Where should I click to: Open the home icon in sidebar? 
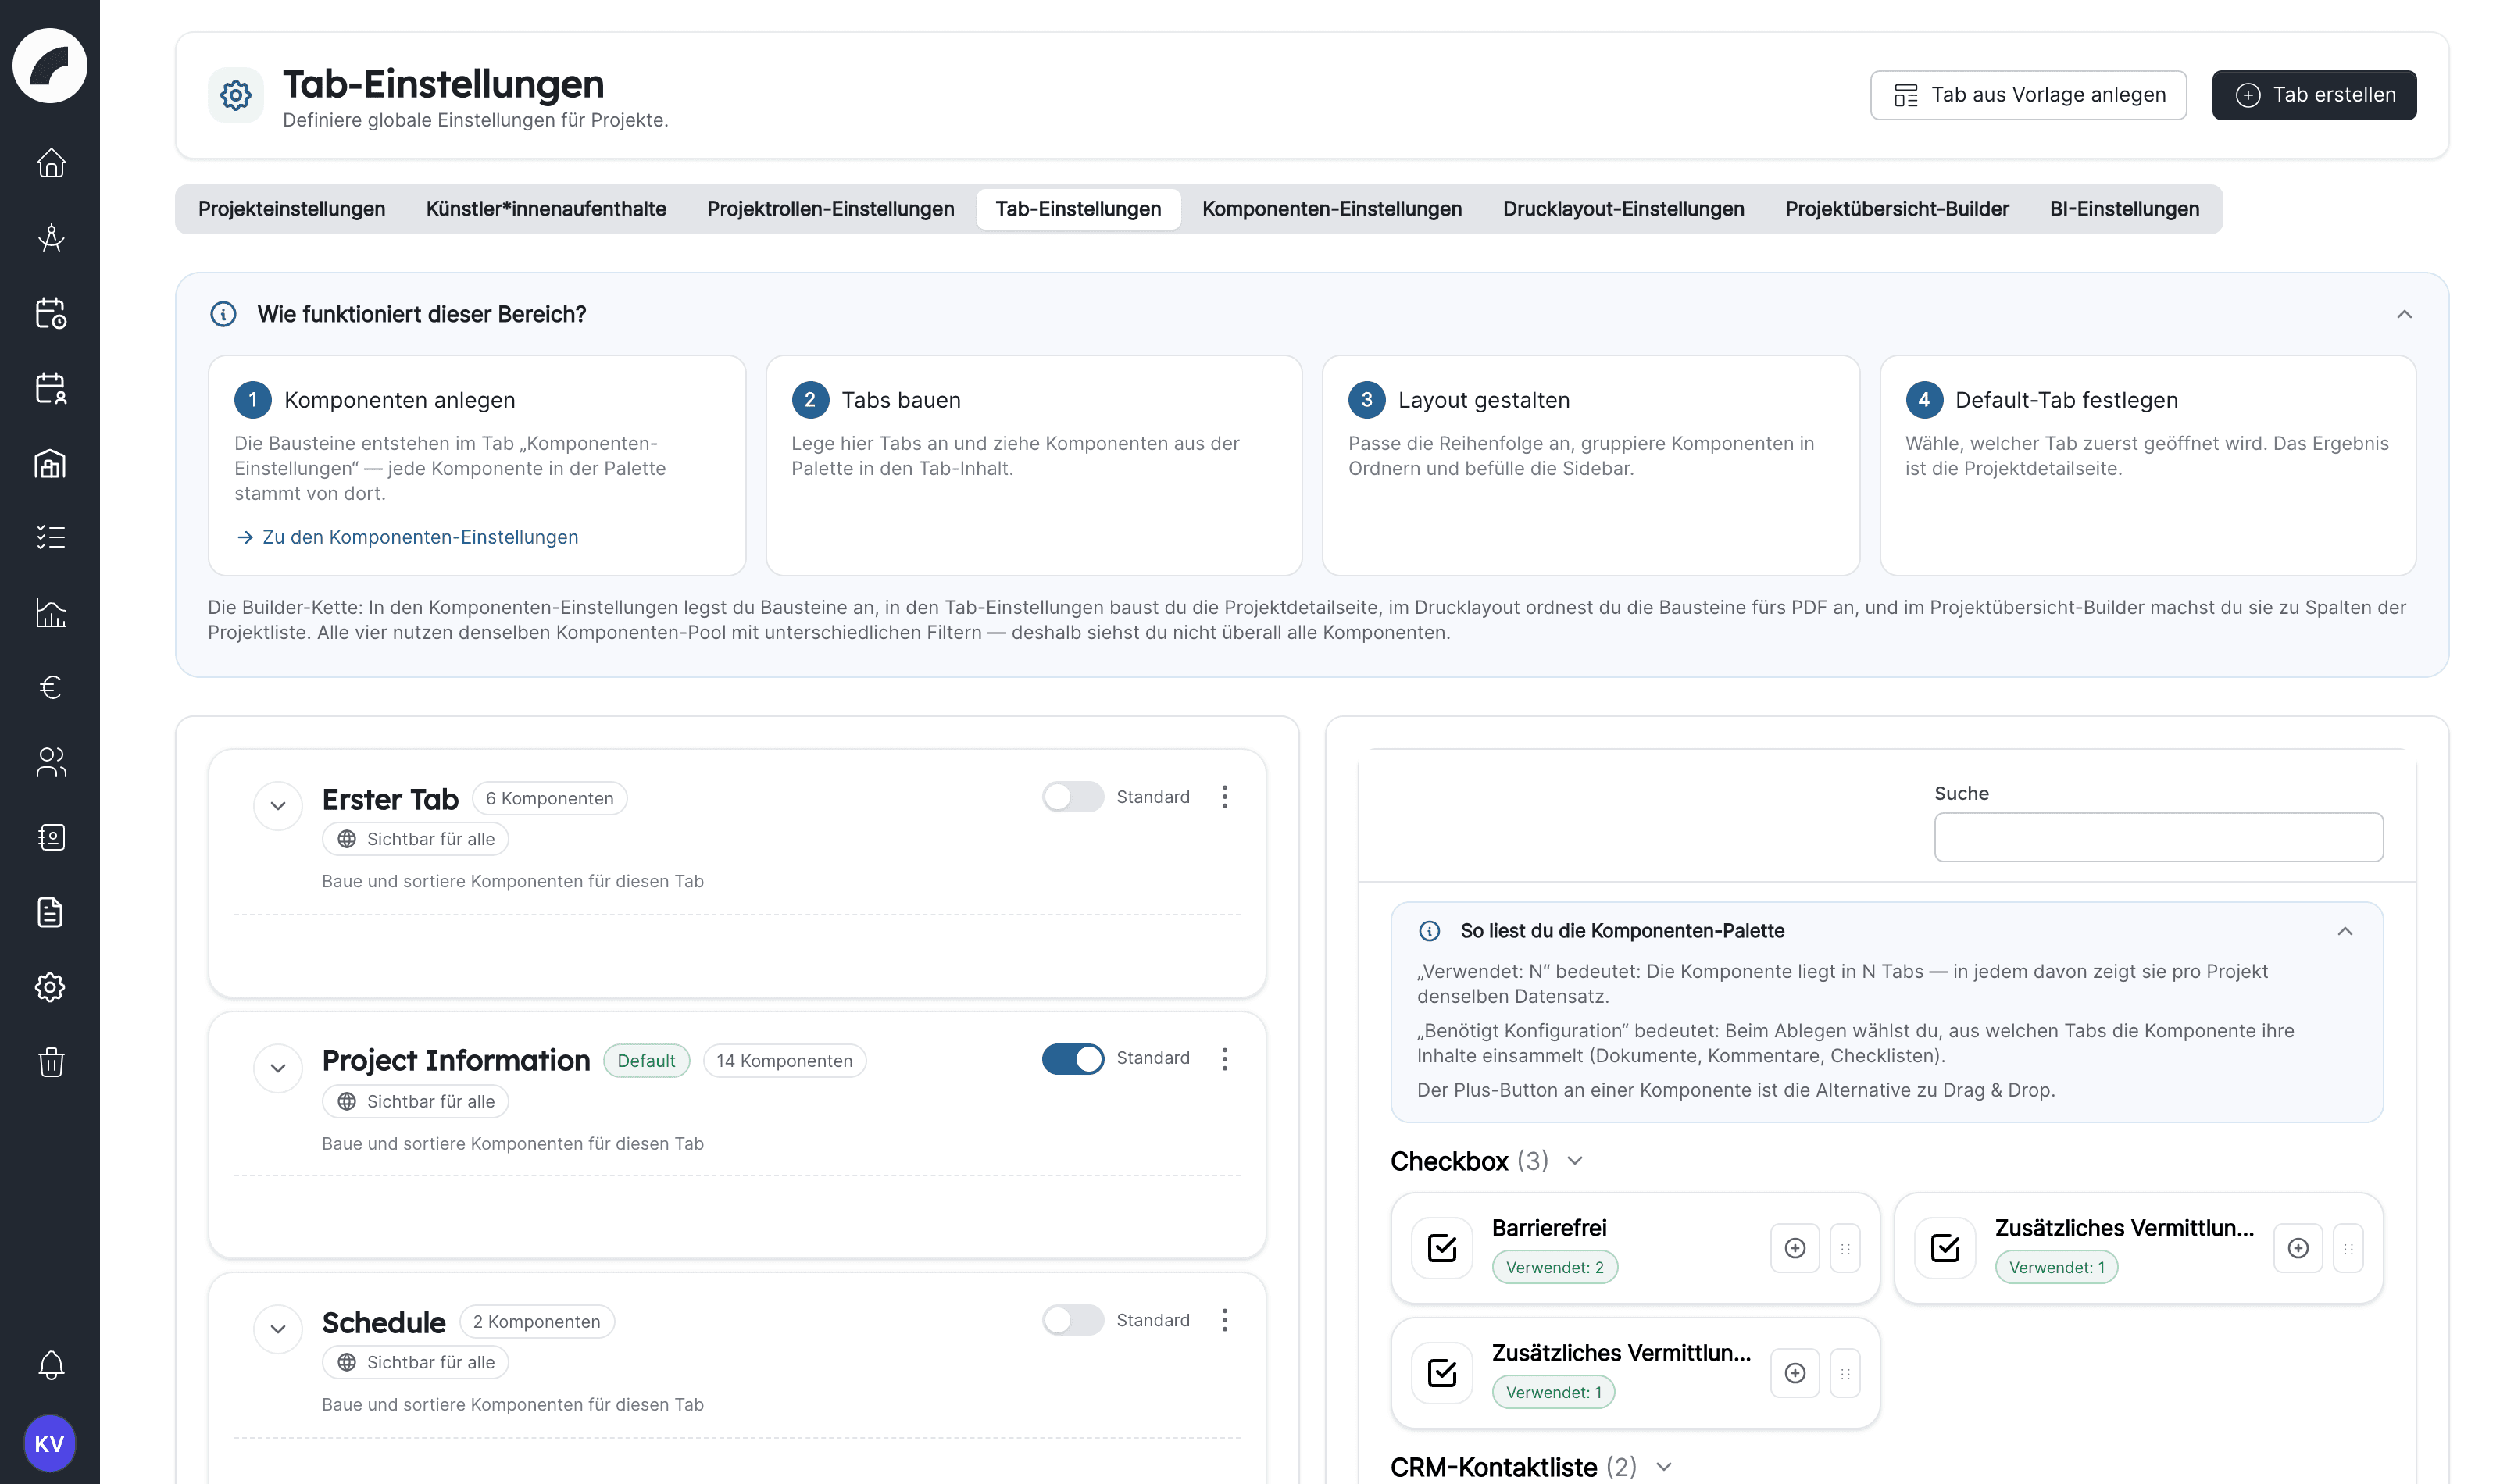(50, 163)
